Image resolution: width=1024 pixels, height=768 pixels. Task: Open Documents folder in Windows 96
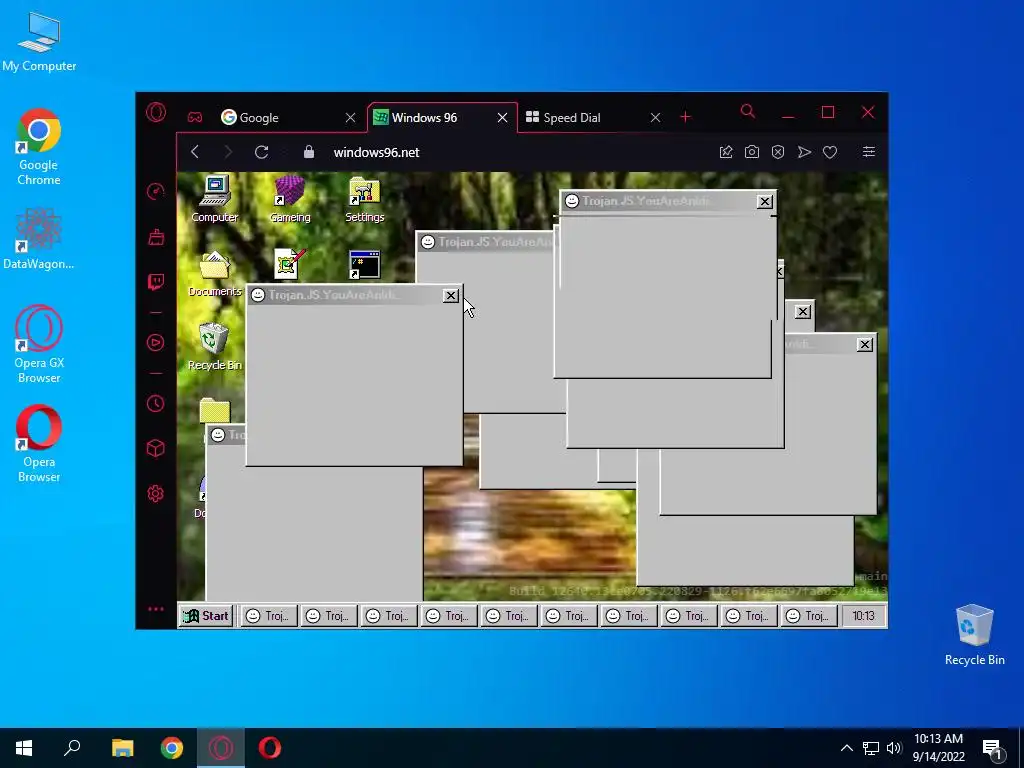coord(215,273)
